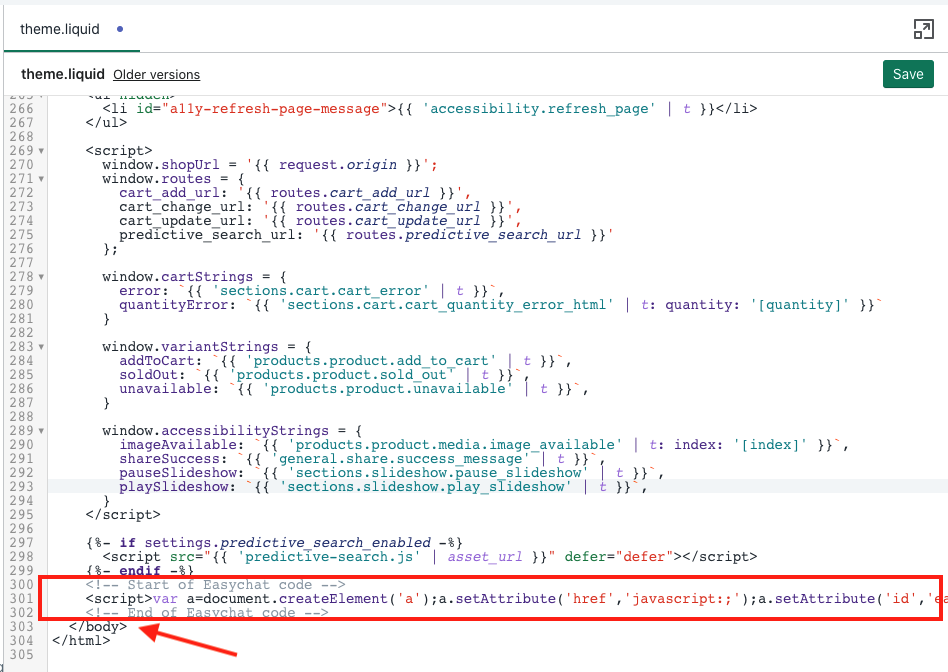Click line number 281 in the gutter
The height and width of the screenshot is (672, 948).
(x=21, y=319)
